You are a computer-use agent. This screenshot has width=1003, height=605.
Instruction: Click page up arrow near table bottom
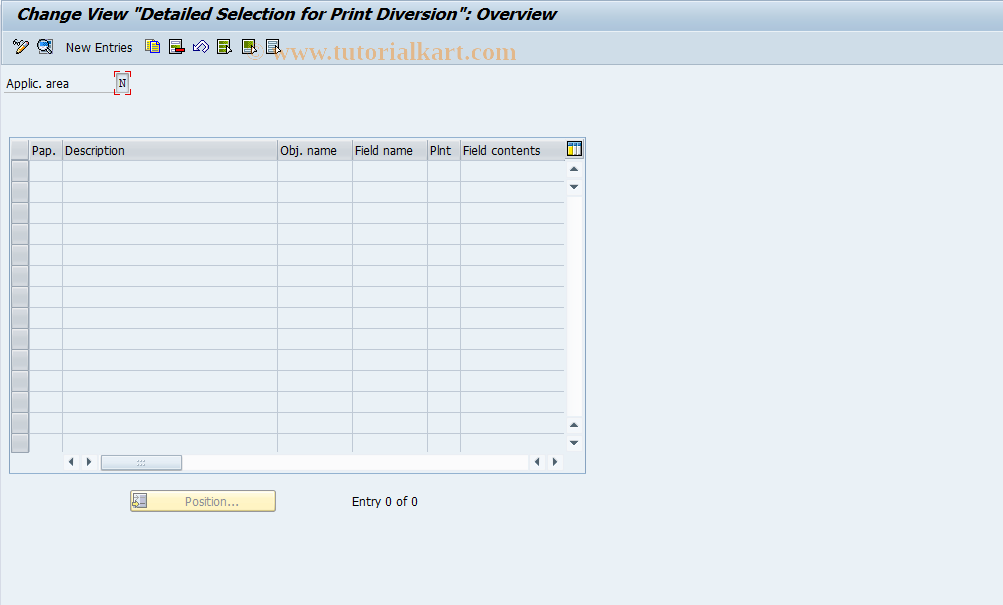pos(574,425)
